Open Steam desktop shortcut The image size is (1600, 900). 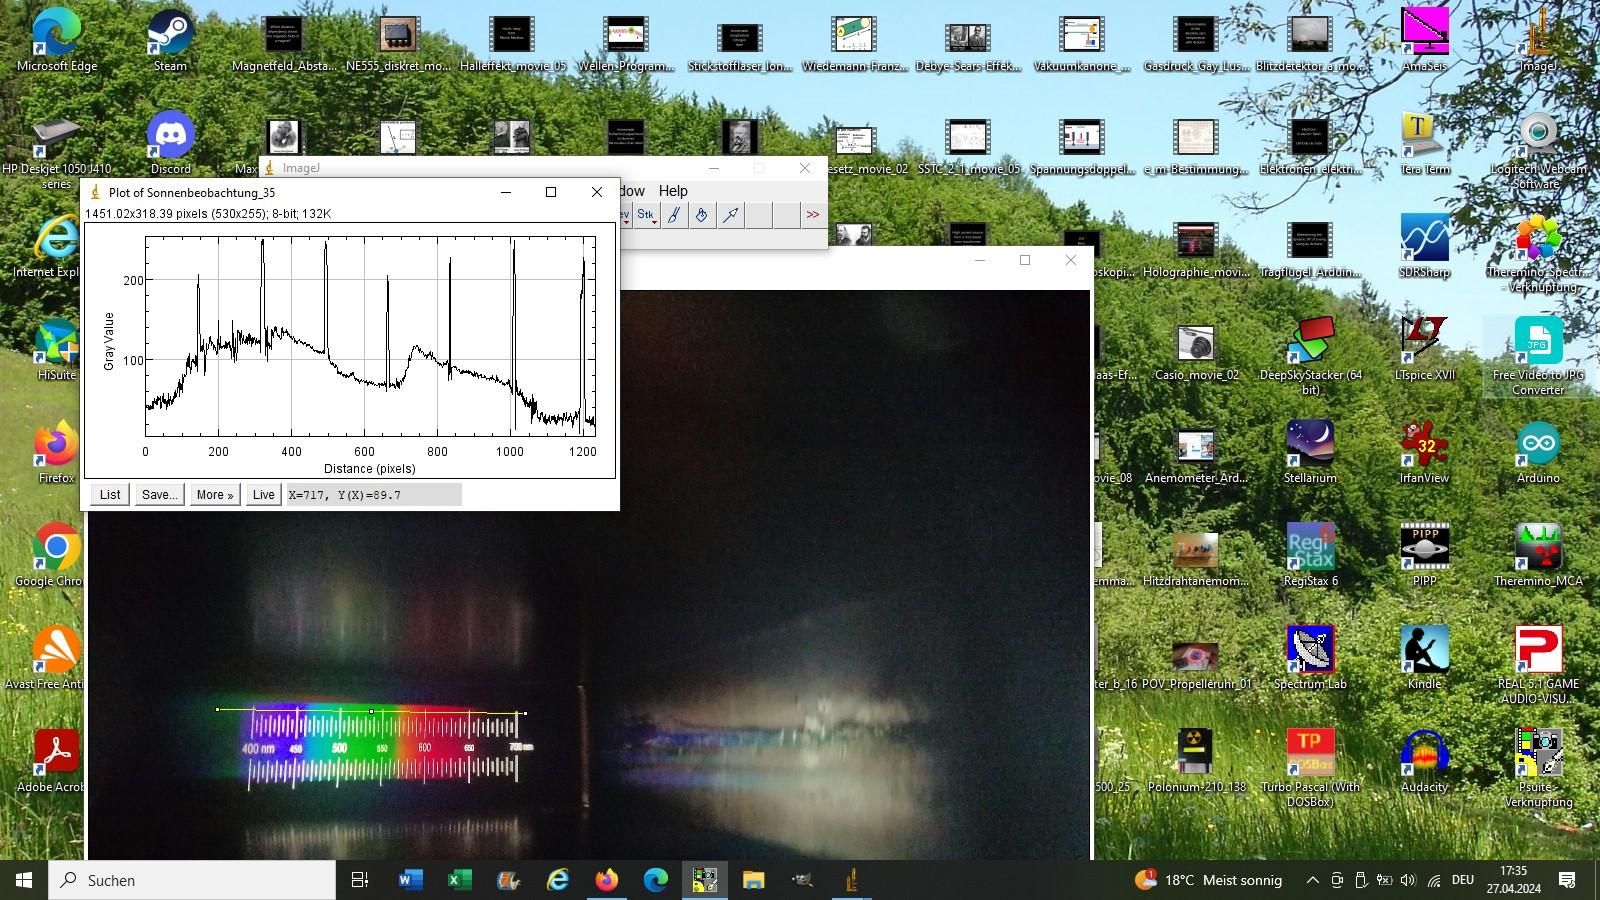click(x=170, y=41)
